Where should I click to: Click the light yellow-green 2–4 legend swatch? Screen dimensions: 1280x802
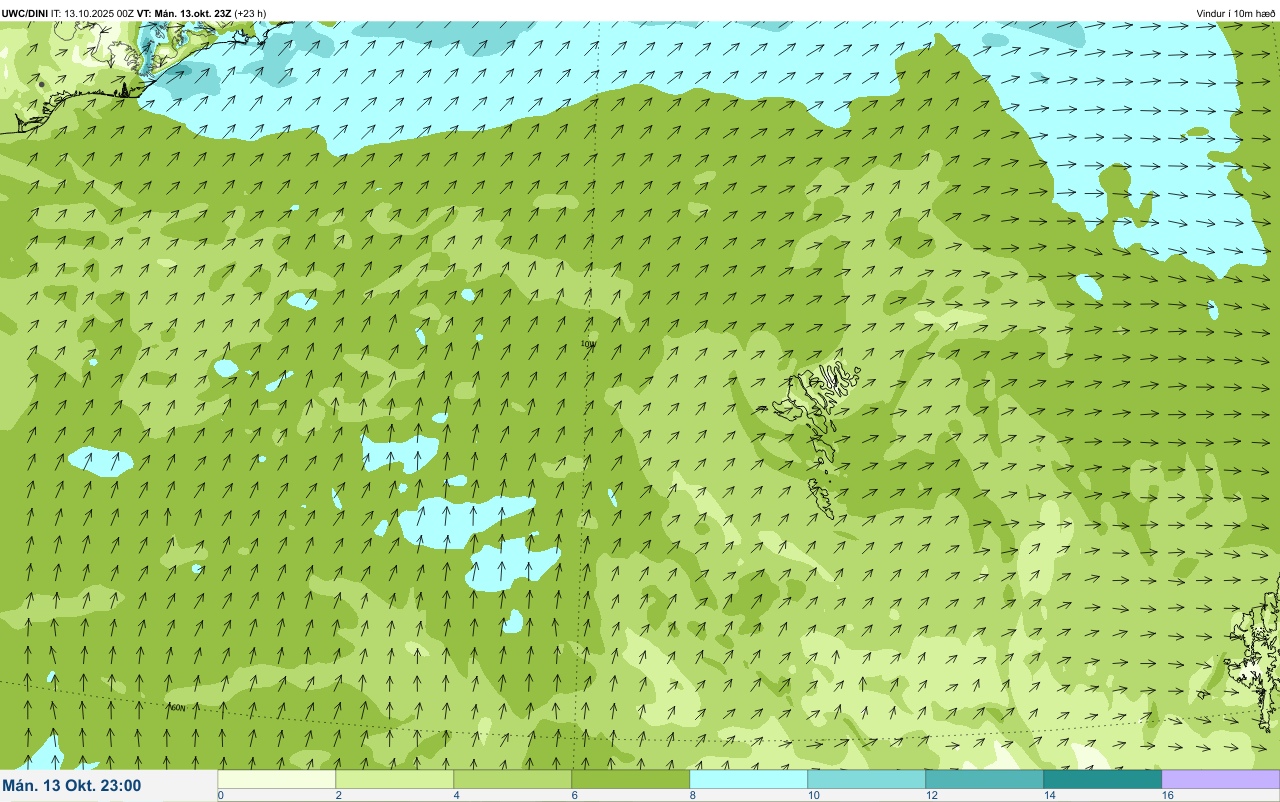coord(395,778)
